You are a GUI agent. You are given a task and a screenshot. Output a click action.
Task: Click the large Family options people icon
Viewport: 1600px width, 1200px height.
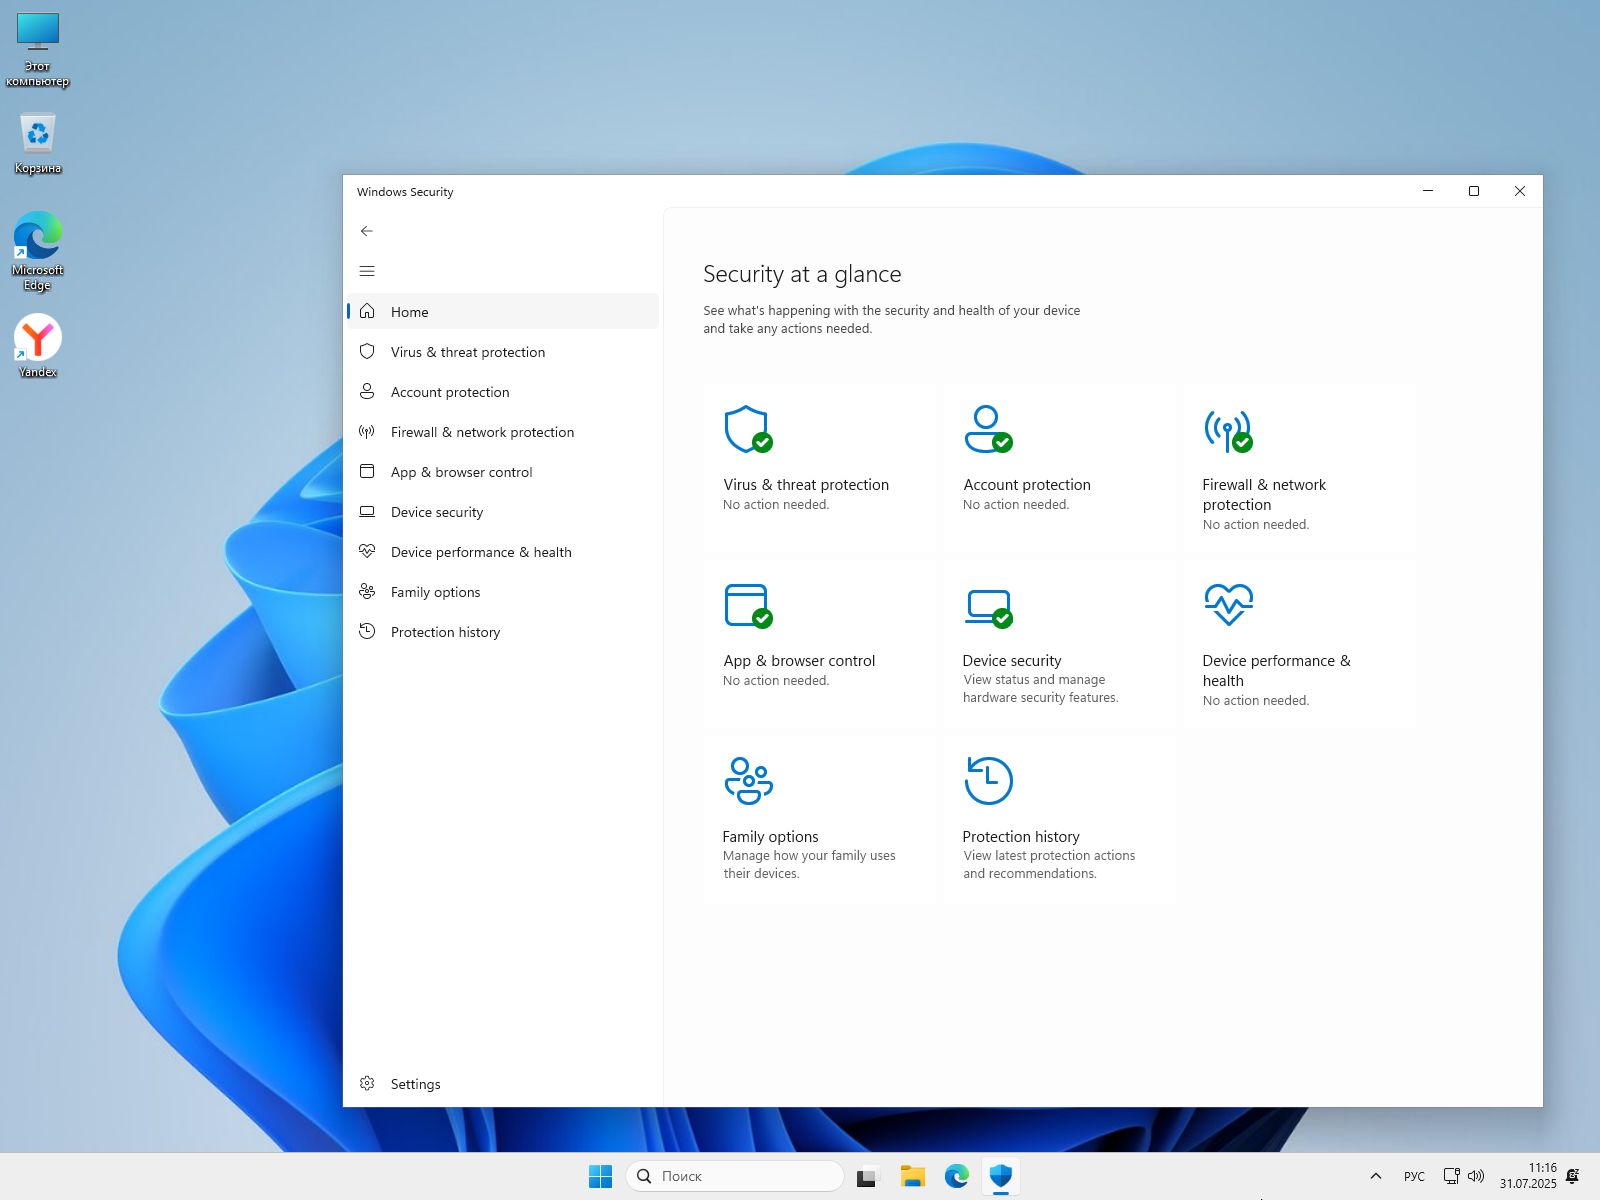click(x=748, y=781)
